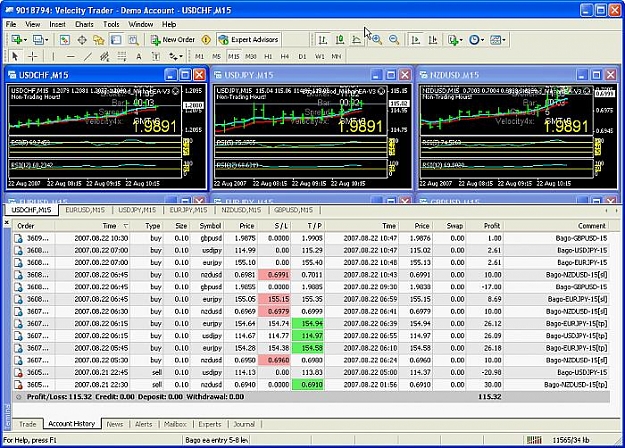Select the profit value -20.98

(x=492, y=373)
